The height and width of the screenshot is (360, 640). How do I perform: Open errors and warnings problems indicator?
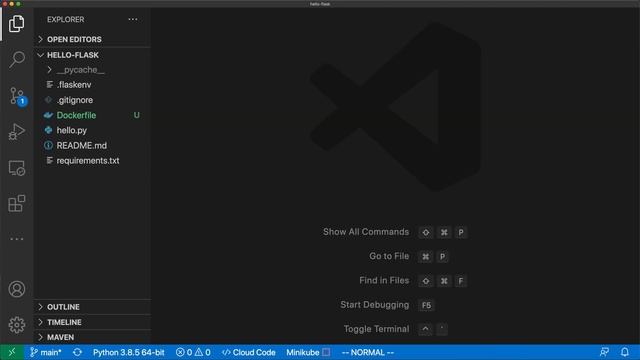pos(193,352)
